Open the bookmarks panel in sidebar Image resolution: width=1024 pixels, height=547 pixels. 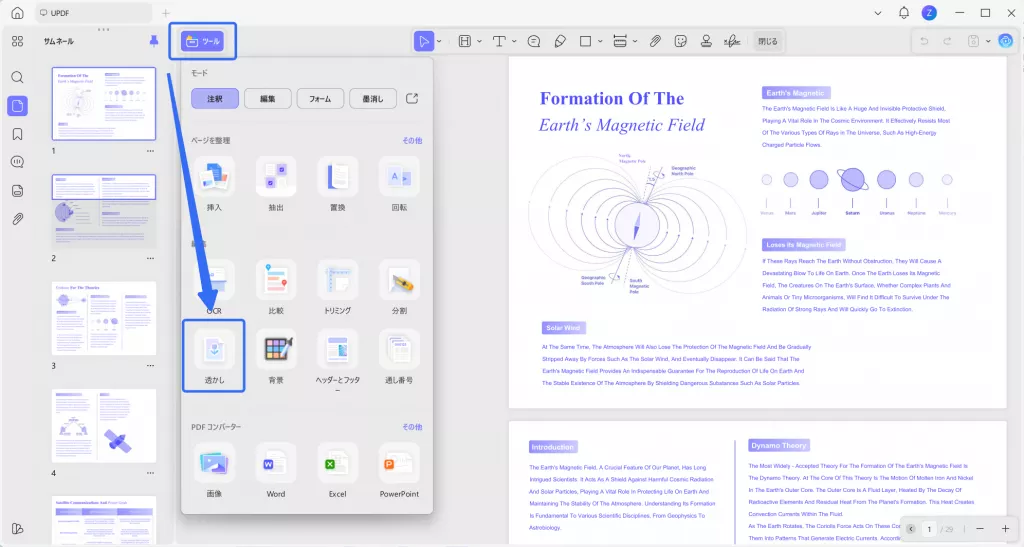pos(18,134)
